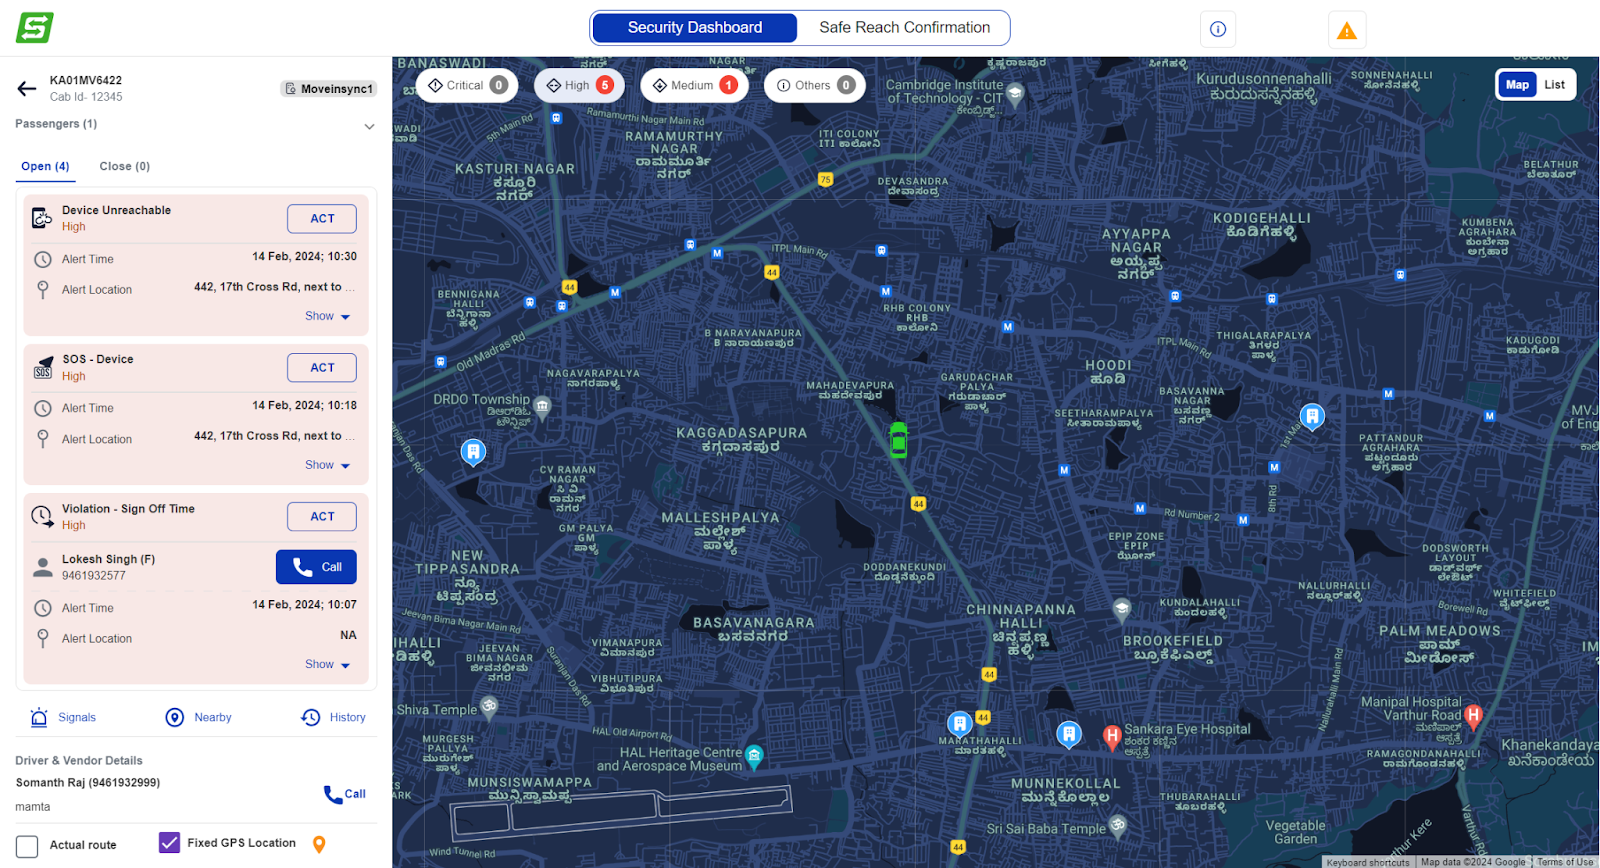Click the Device Unreachable alert icon
The height and width of the screenshot is (868, 1600).
(x=42, y=218)
